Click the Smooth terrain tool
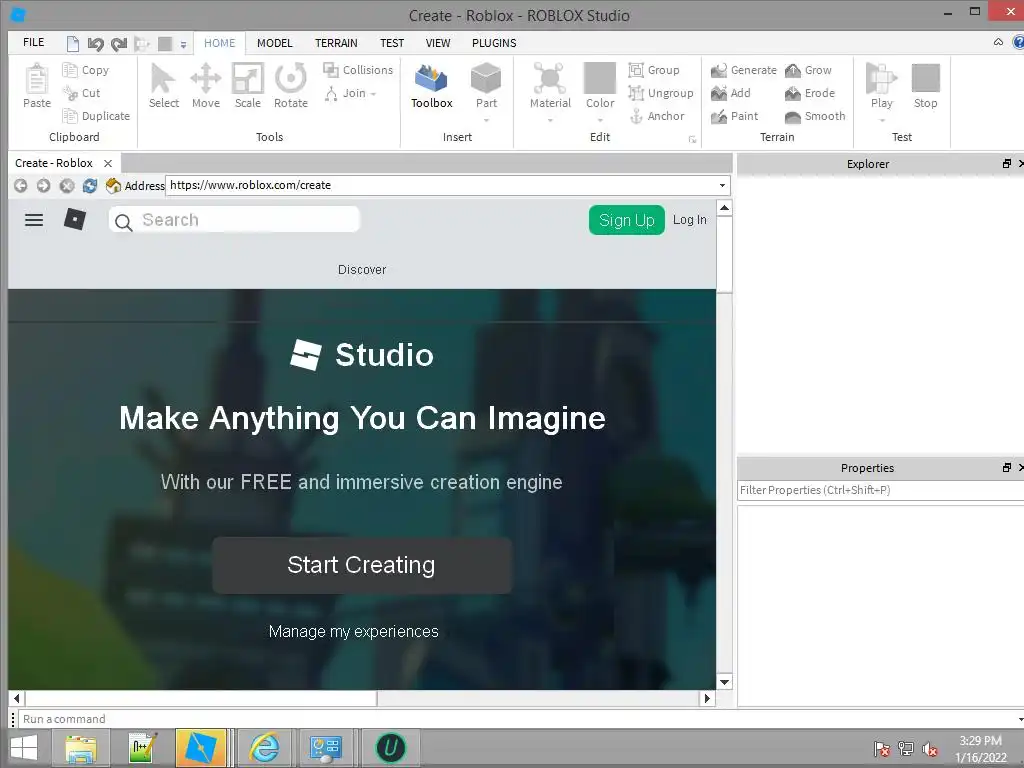1024x768 pixels. (815, 116)
